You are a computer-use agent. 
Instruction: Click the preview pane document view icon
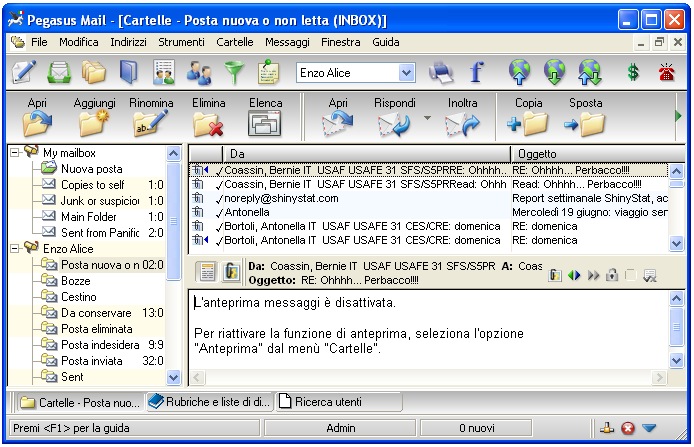207,272
